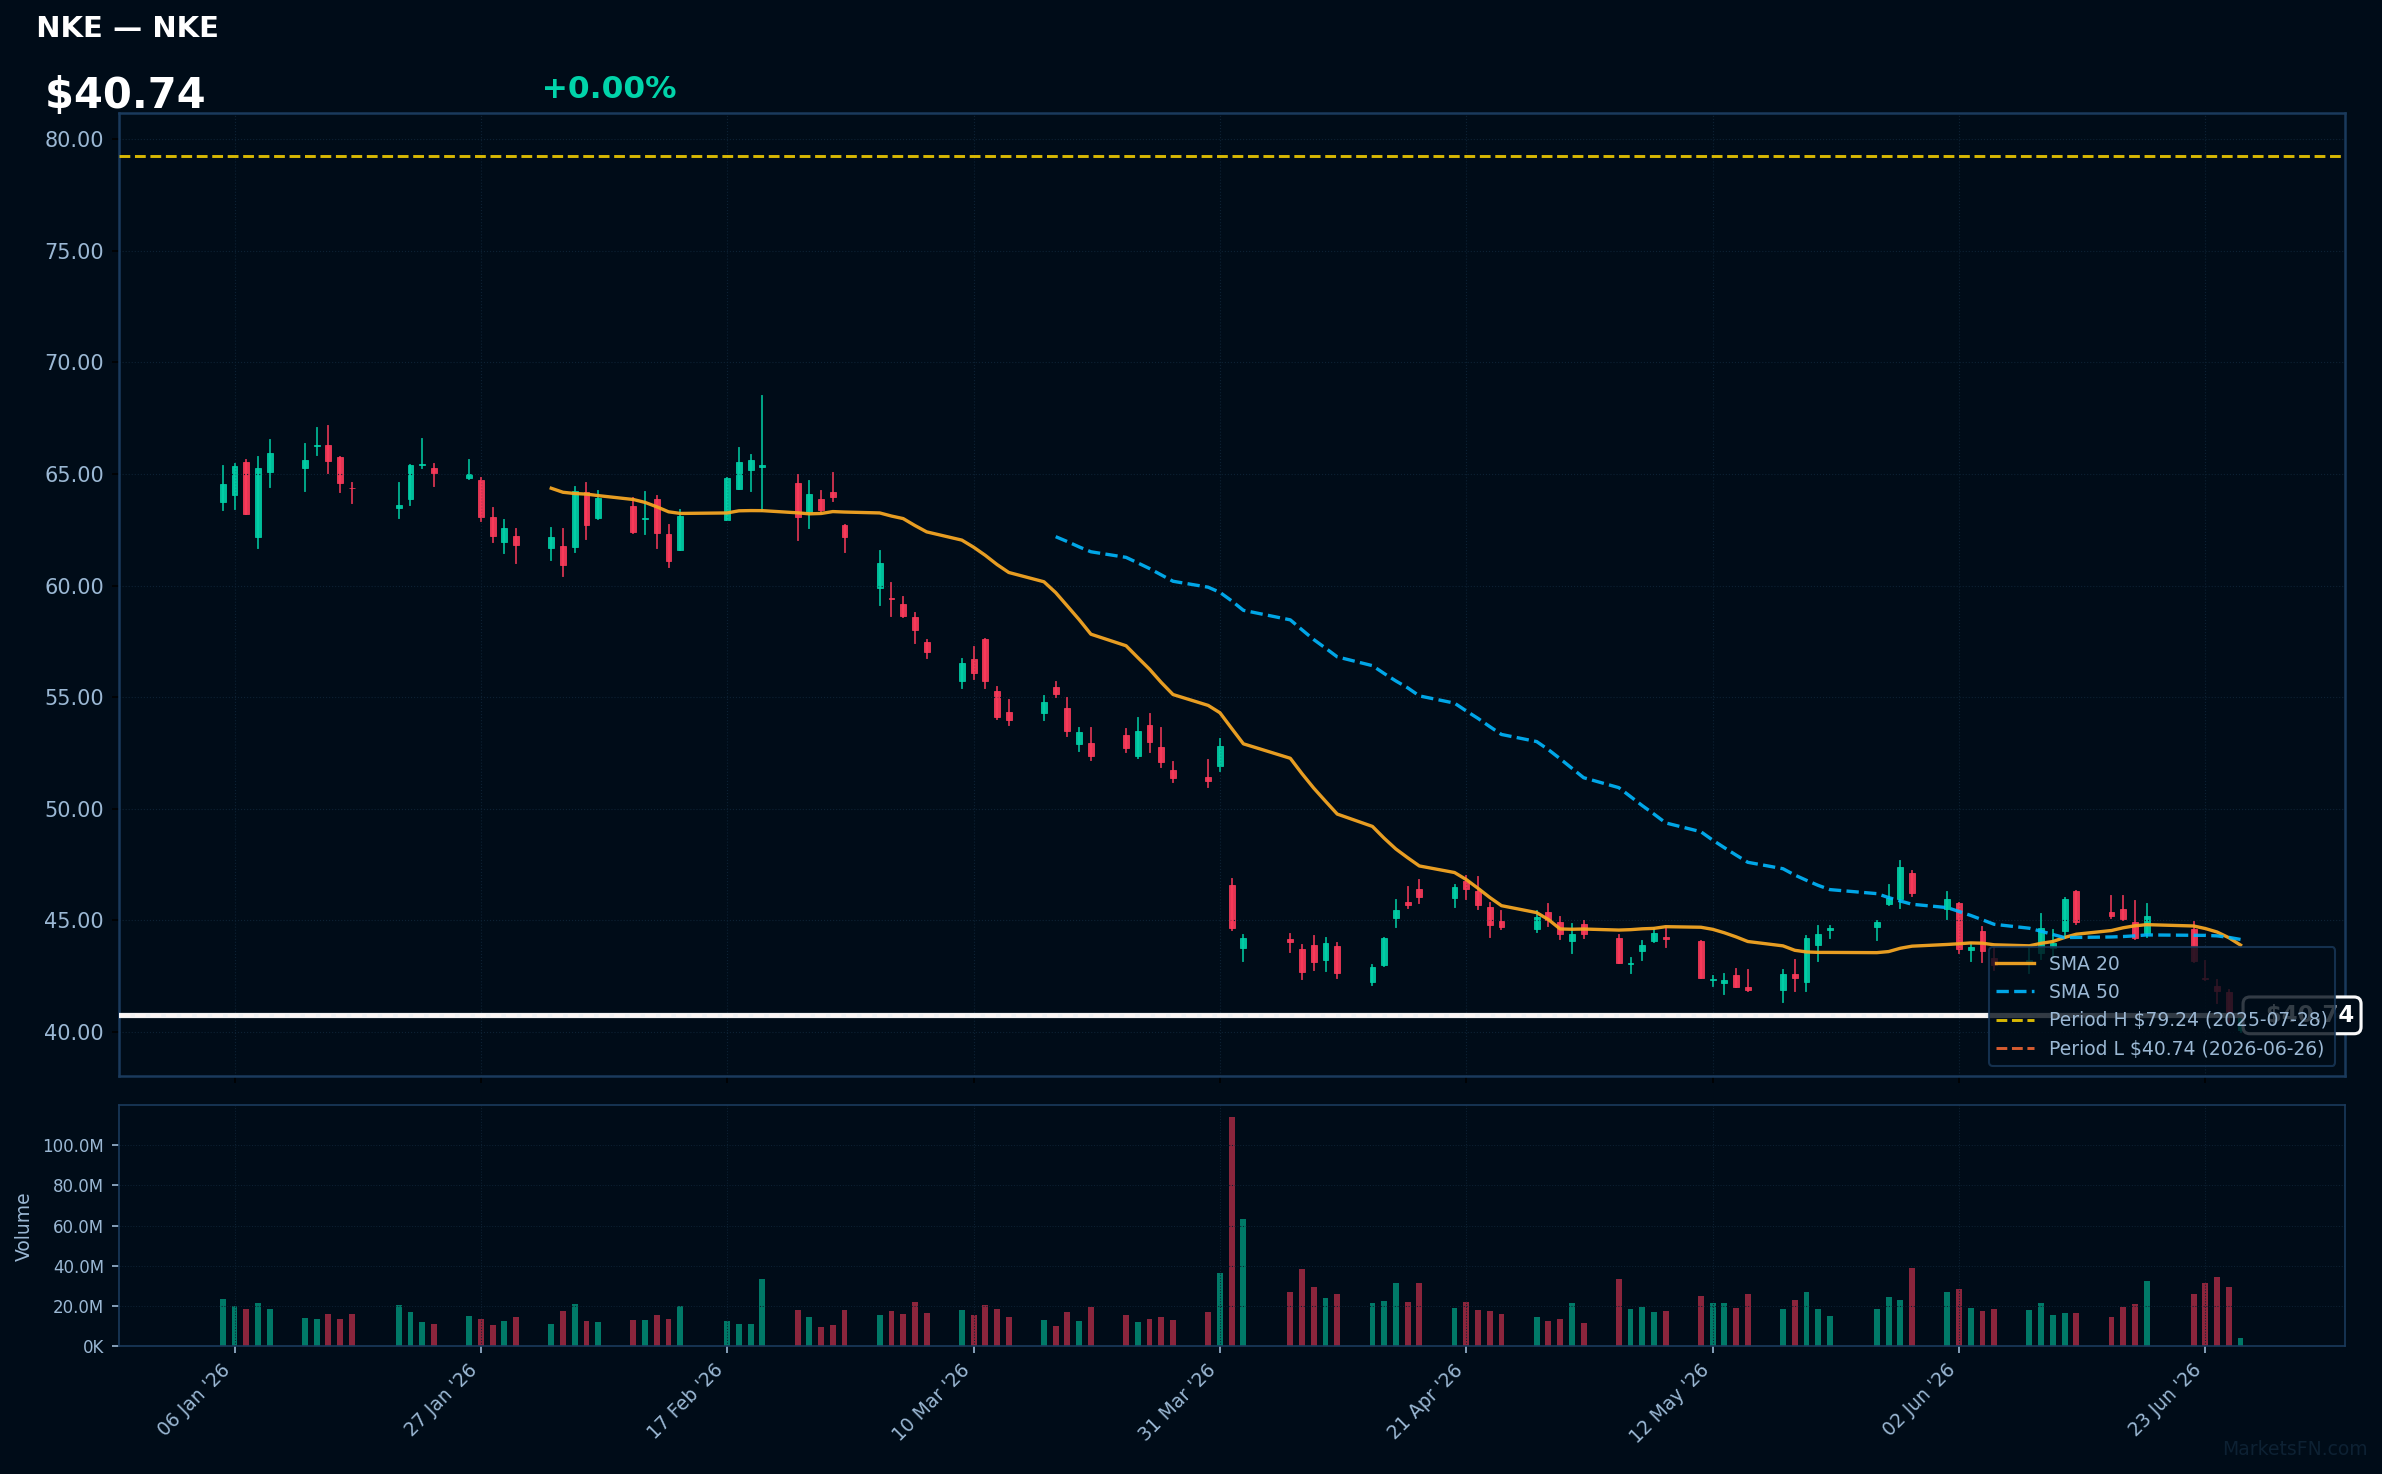Click the 40.00 price axis label
This screenshot has height=1474, width=2382.
74,1032
